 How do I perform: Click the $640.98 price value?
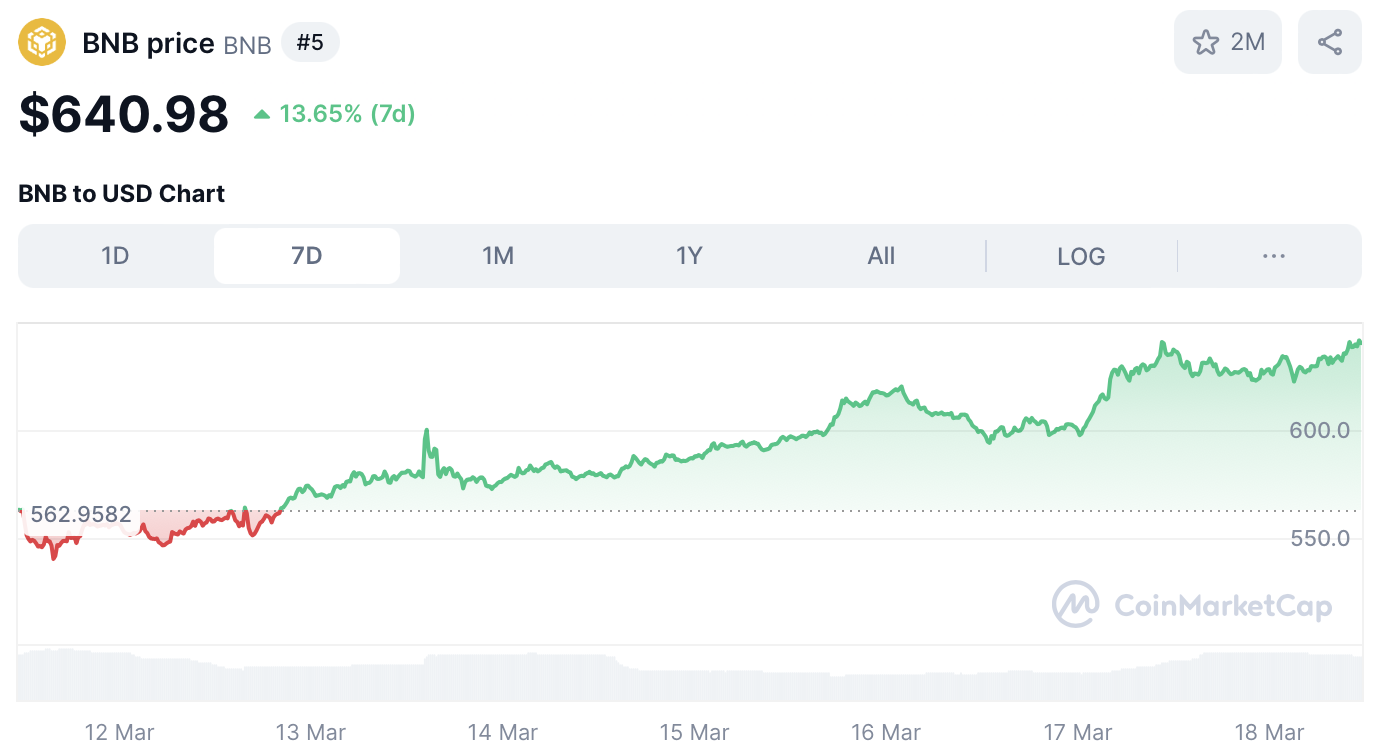coord(124,114)
